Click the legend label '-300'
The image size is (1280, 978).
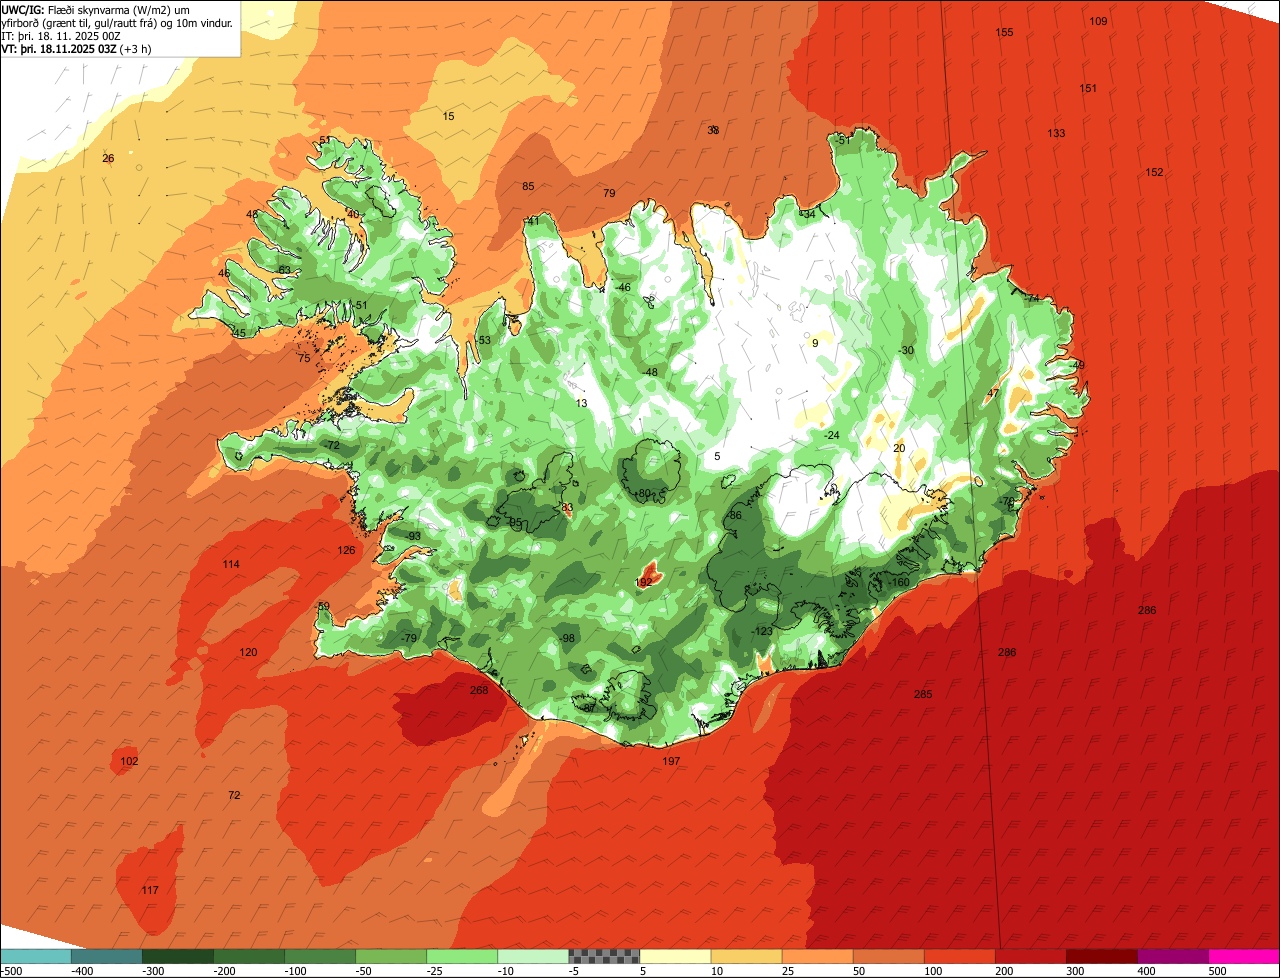155,970
